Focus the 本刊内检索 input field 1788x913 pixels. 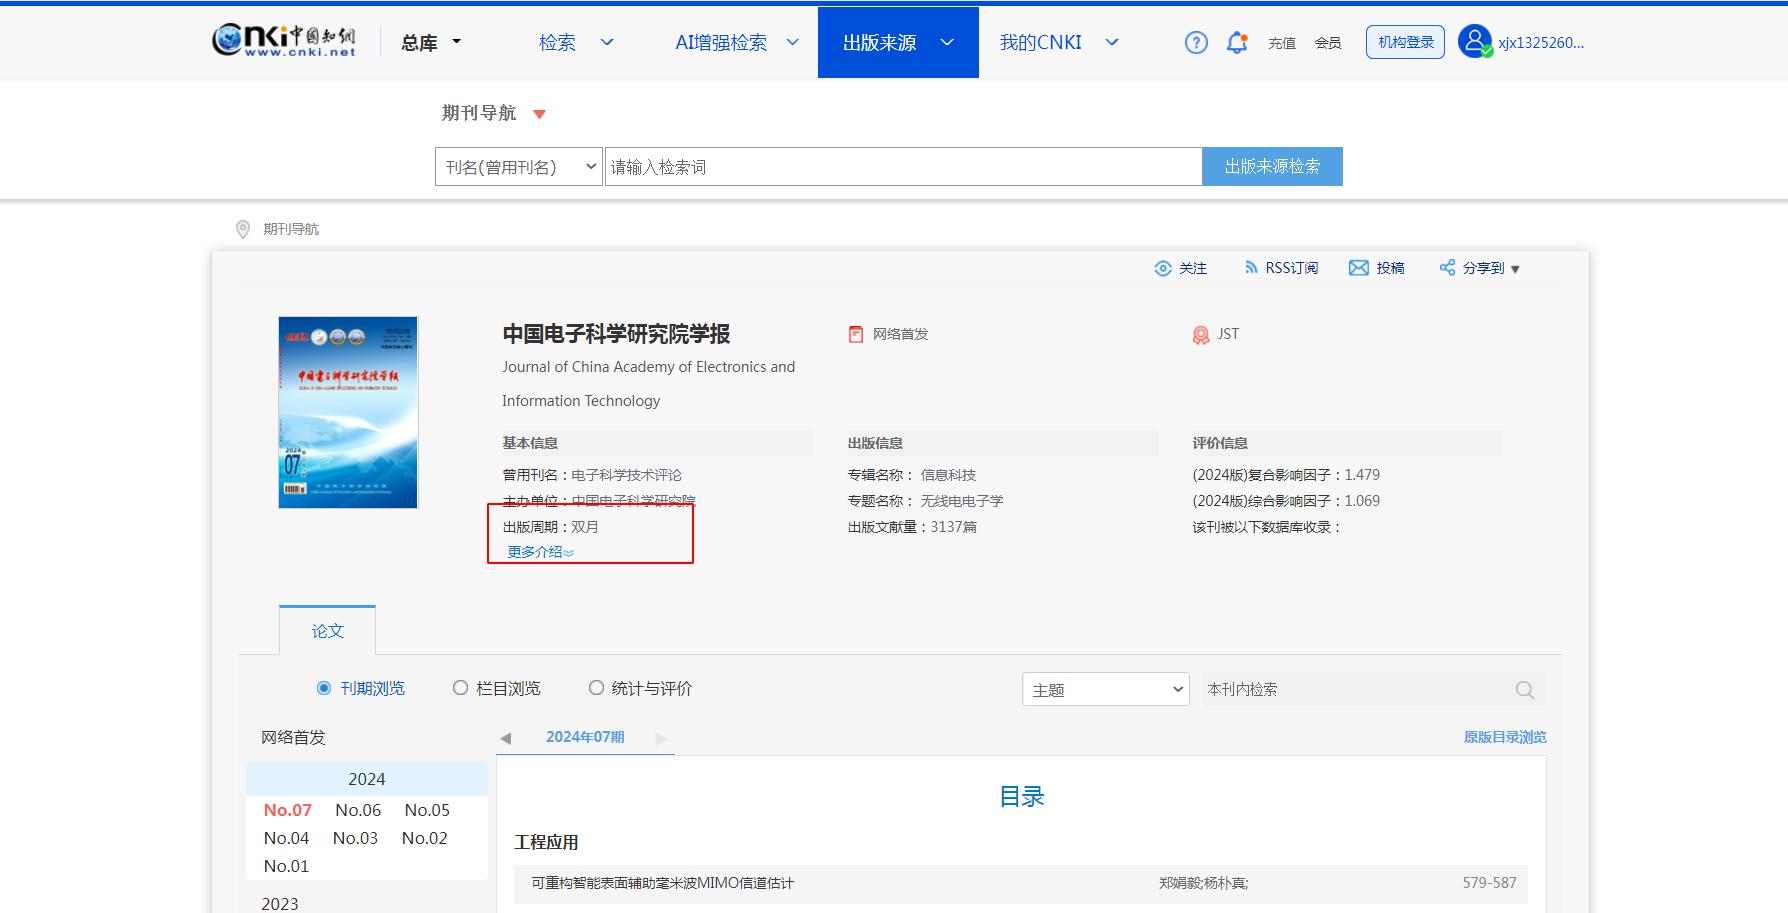tap(1355, 689)
